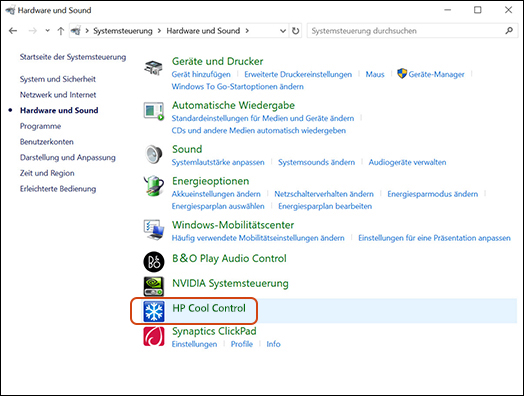Expand chevron between Systemsteuerung and Hardware und Sound

(x=159, y=31)
